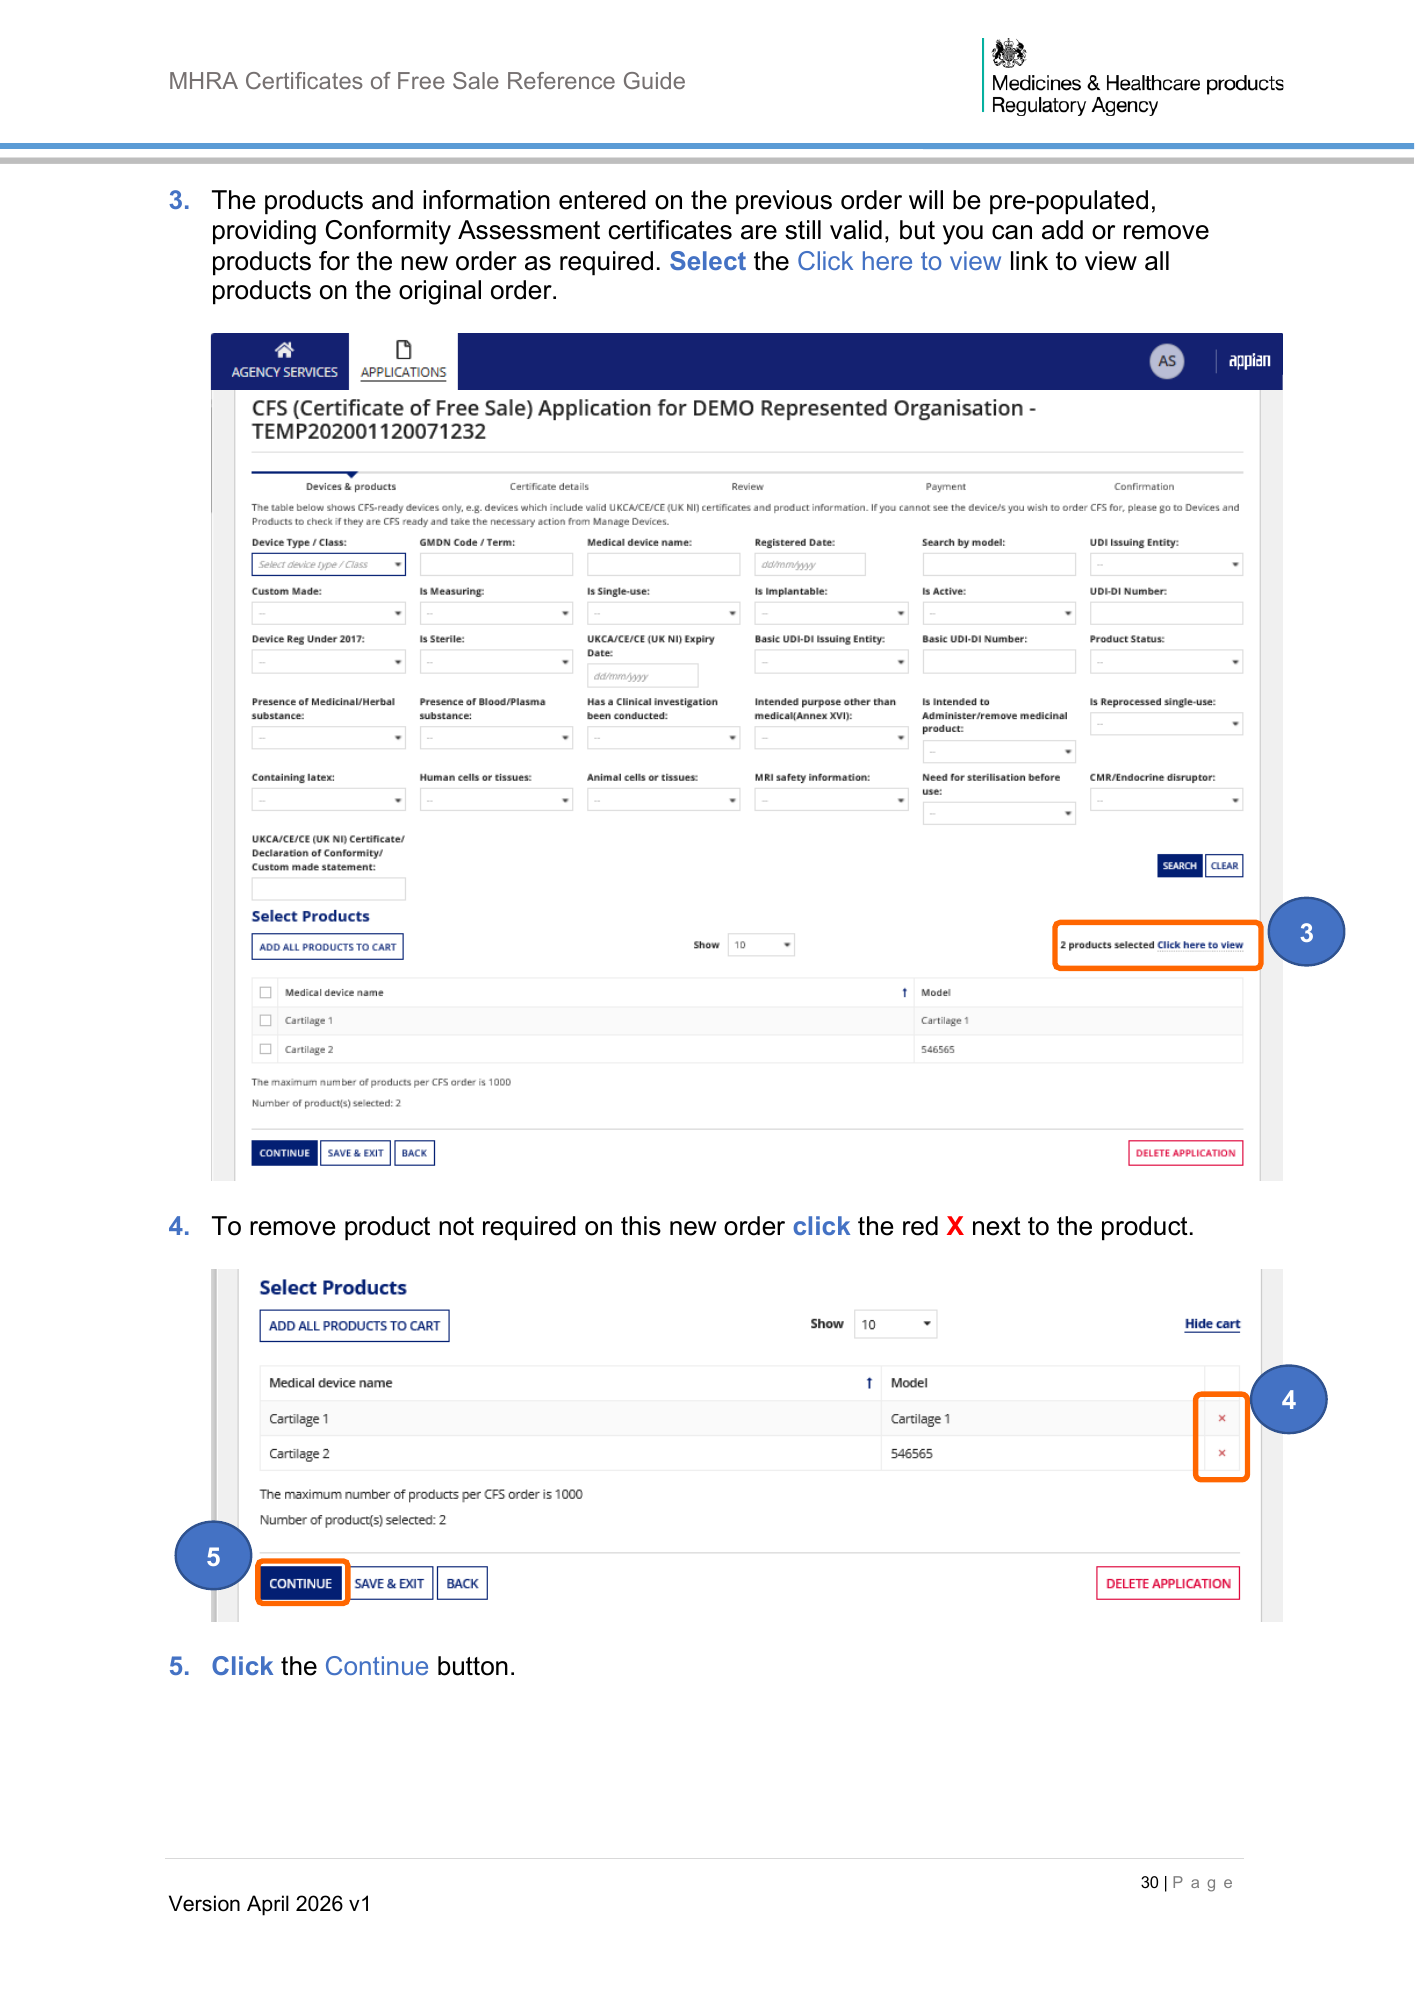
Task: Click 'Click here to view' link
Action: point(1200,945)
